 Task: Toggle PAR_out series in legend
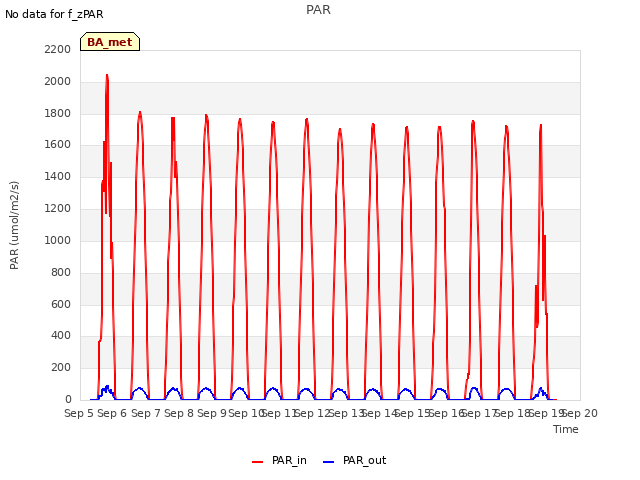click(364, 460)
